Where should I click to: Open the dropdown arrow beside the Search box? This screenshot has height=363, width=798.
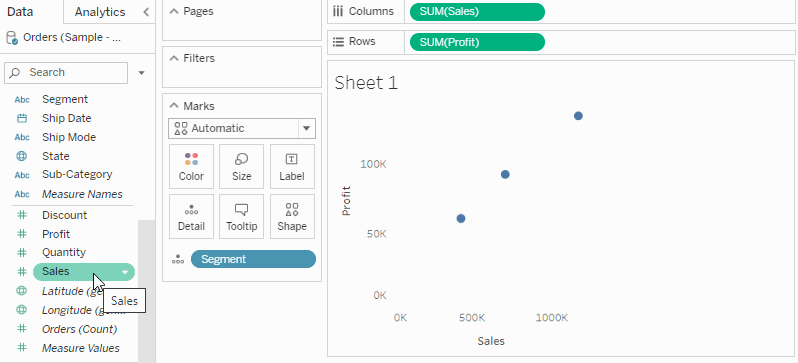tap(141, 73)
